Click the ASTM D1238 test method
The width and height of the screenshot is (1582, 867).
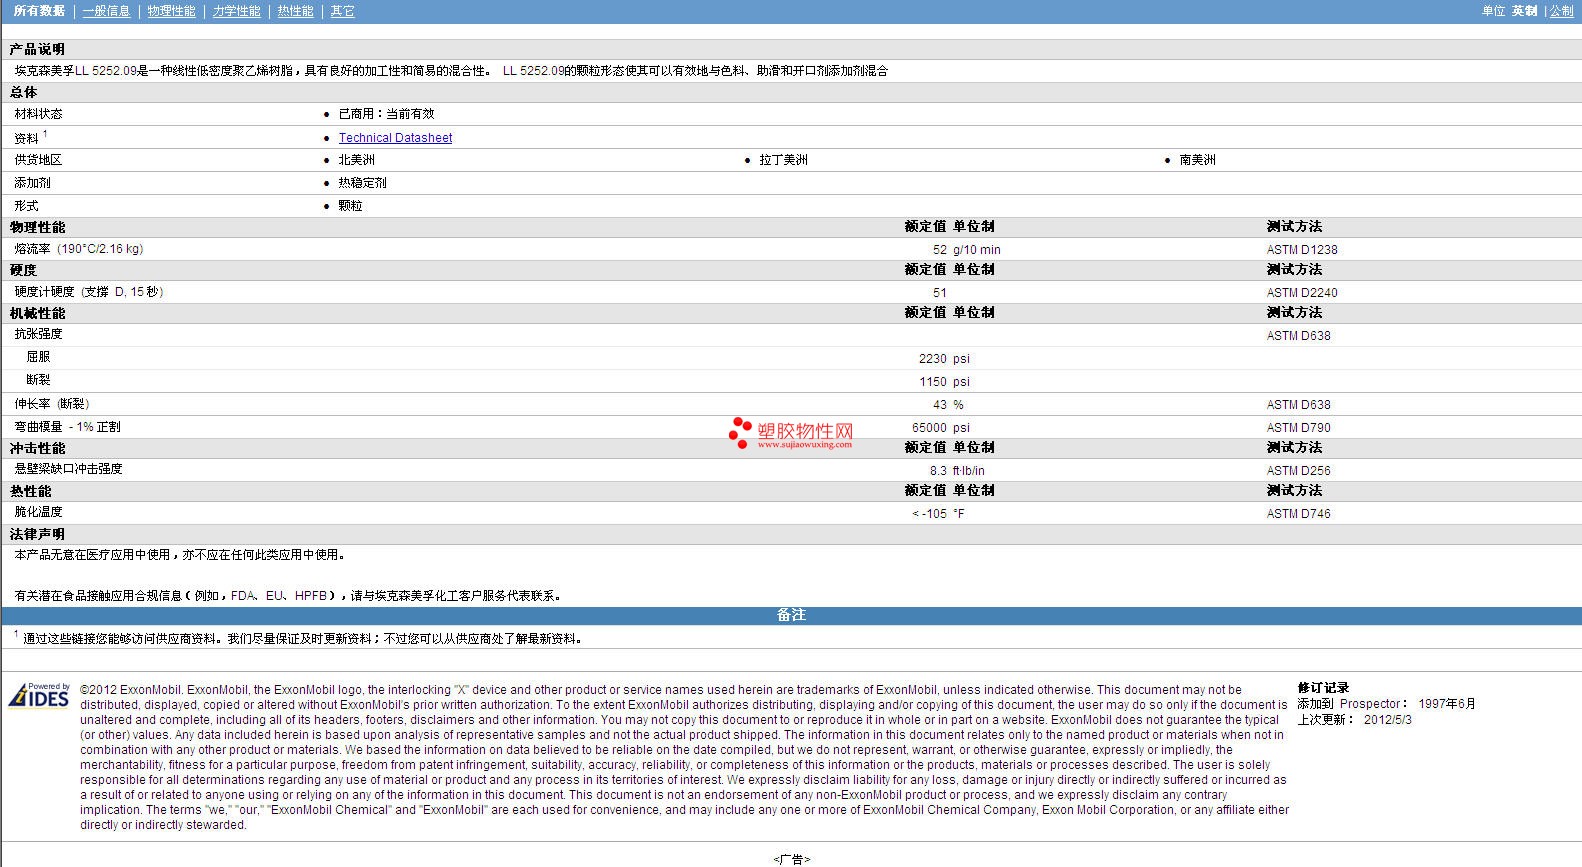click(x=1302, y=250)
